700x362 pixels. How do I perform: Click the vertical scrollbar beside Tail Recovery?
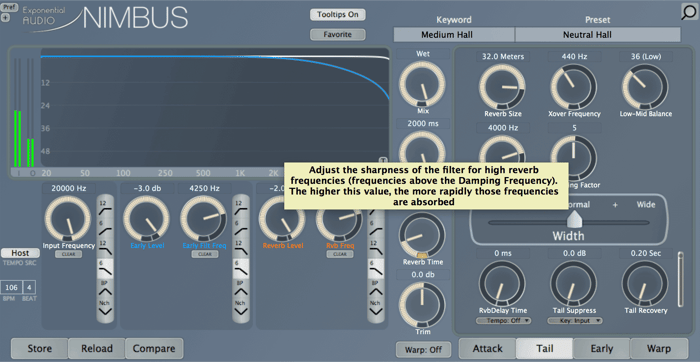[x=680, y=279]
